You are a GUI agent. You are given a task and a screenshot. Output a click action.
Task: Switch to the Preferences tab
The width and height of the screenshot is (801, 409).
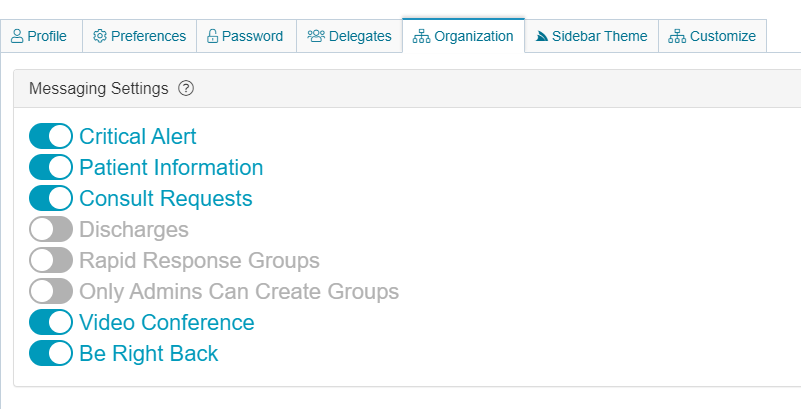[140, 36]
